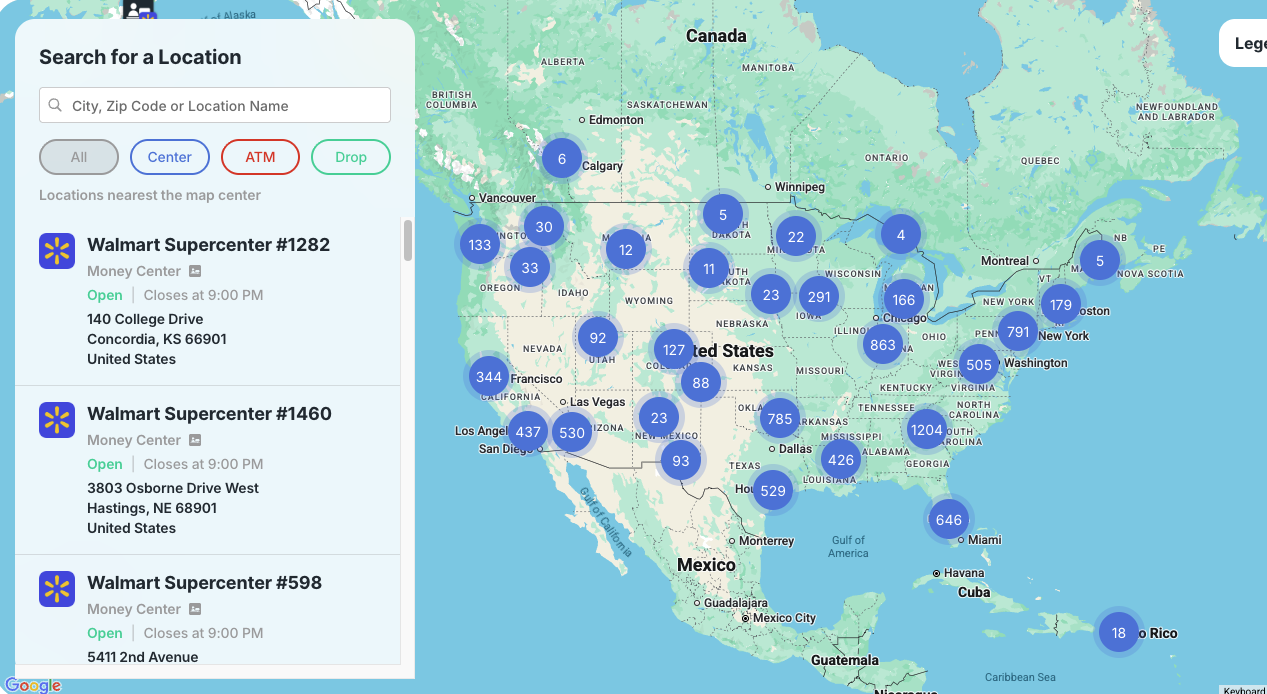The height and width of the screenshot is (694, 1267).
Task: Open the map cluster marker showing 133
Action: click(x=480, y=244)
